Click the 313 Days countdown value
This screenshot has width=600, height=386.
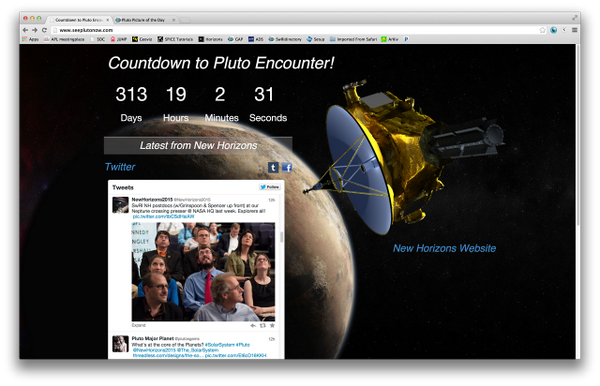click(131, 94)
